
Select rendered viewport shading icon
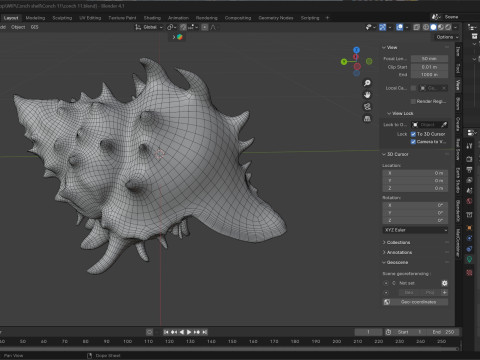(x=448, y=27)
